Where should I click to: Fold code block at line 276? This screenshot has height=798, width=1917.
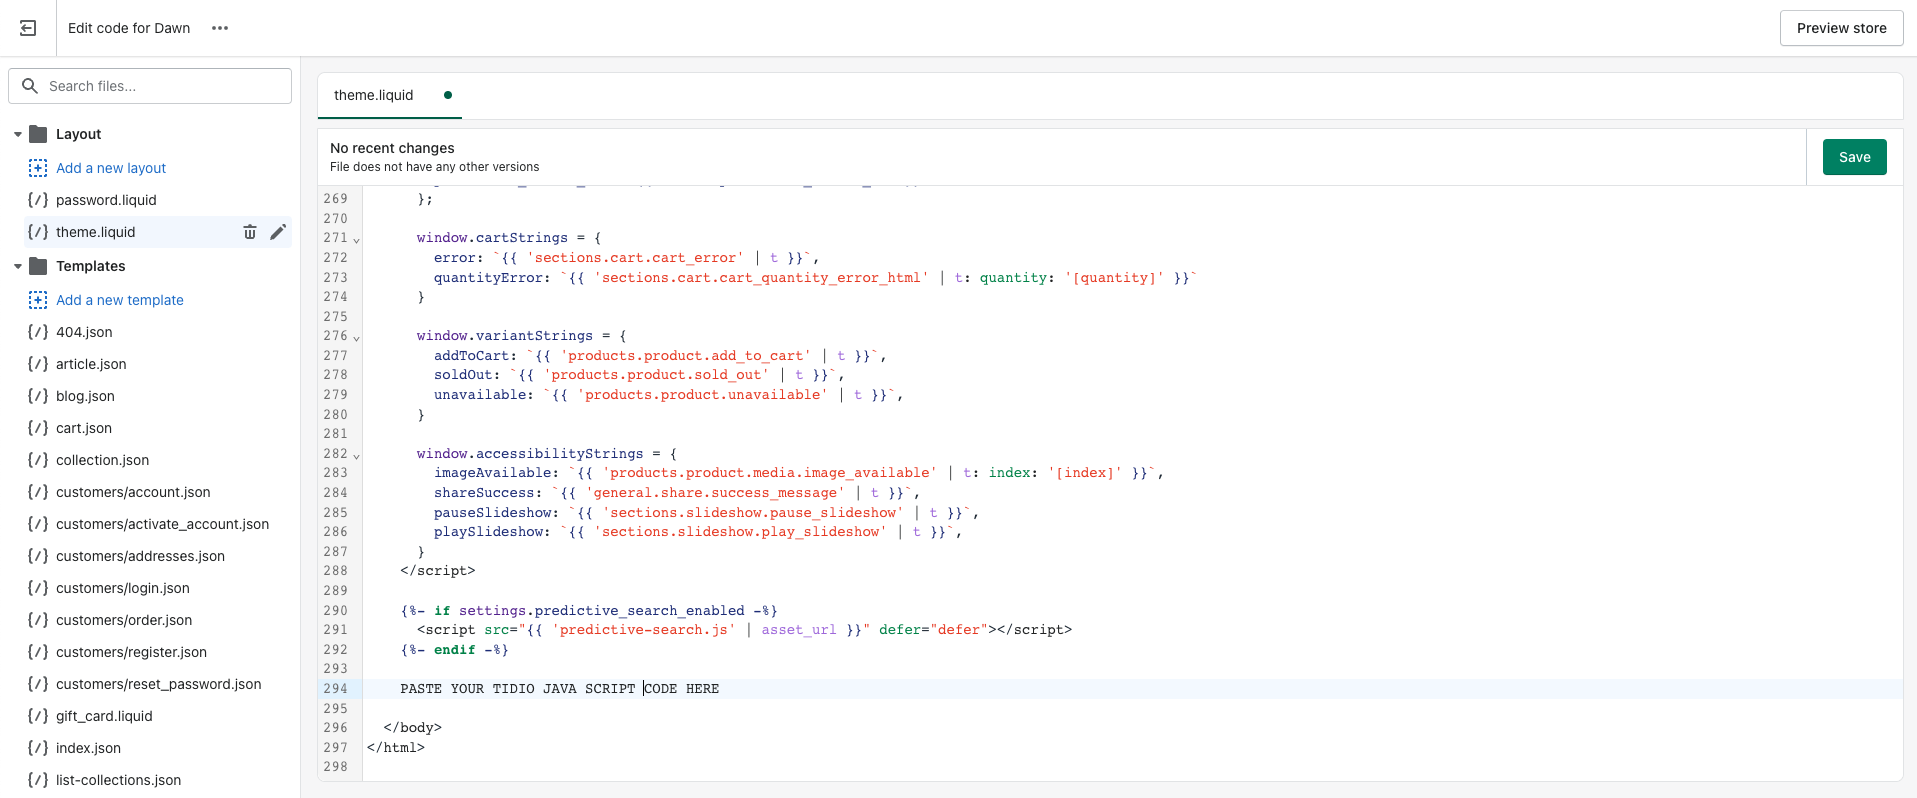point(356,338)
